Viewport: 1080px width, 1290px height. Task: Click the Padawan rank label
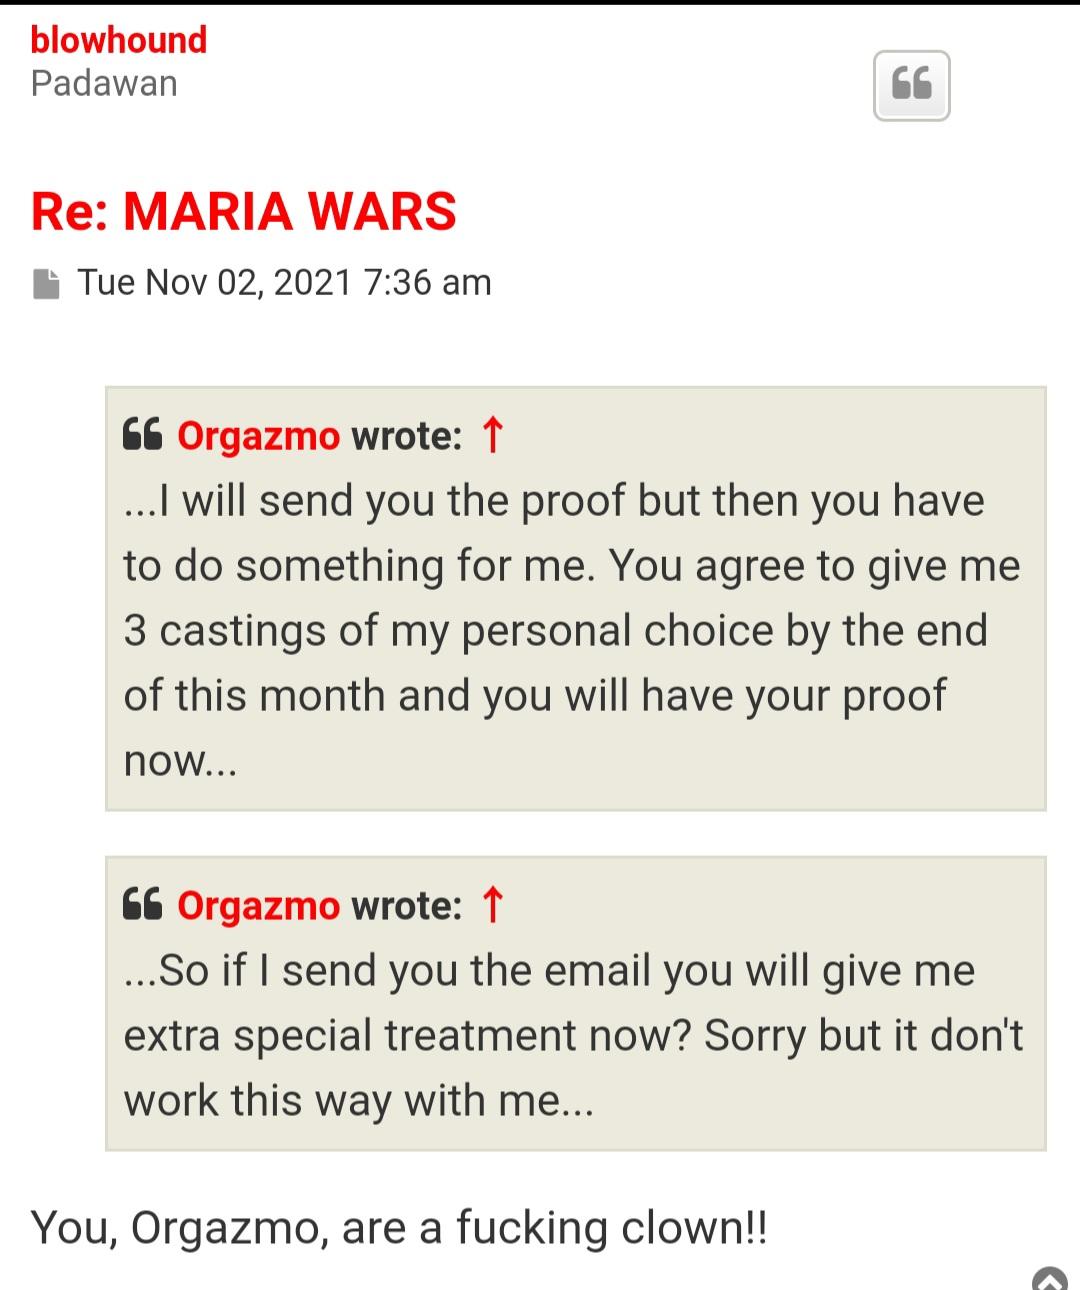click(x=104, y=84)
